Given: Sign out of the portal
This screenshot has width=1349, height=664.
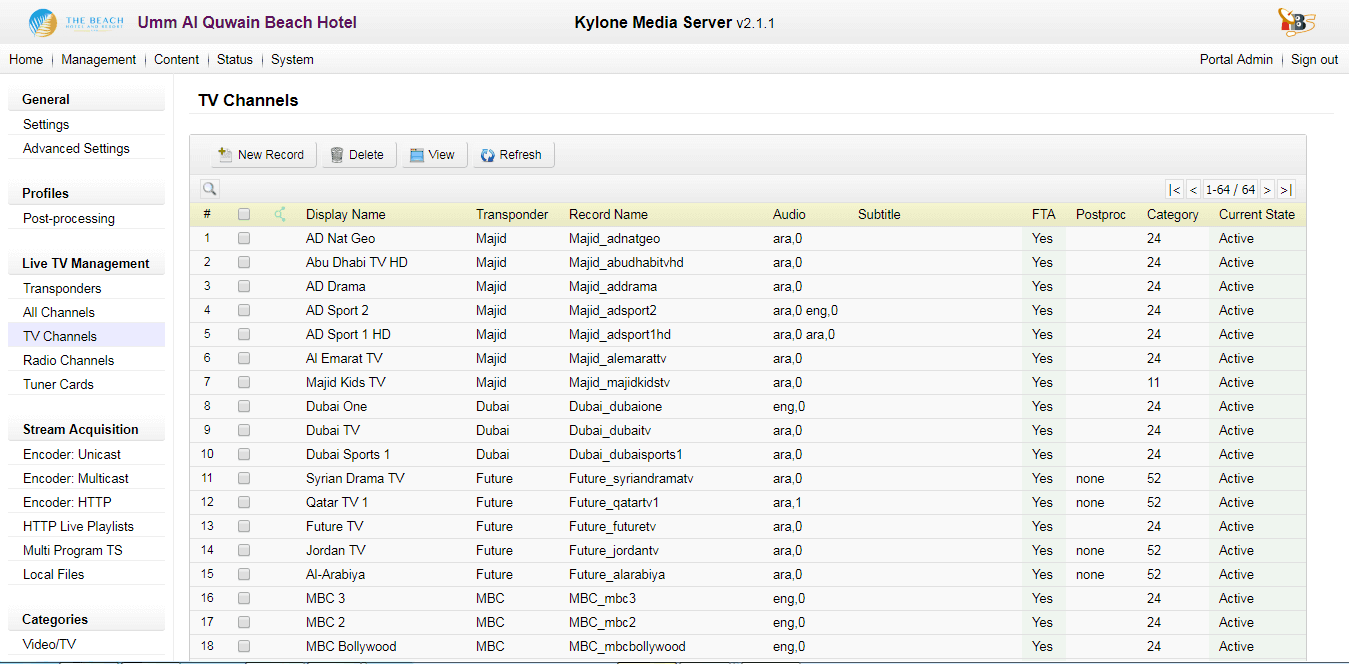Looking at the screenshot, I should coord(1314,59).
